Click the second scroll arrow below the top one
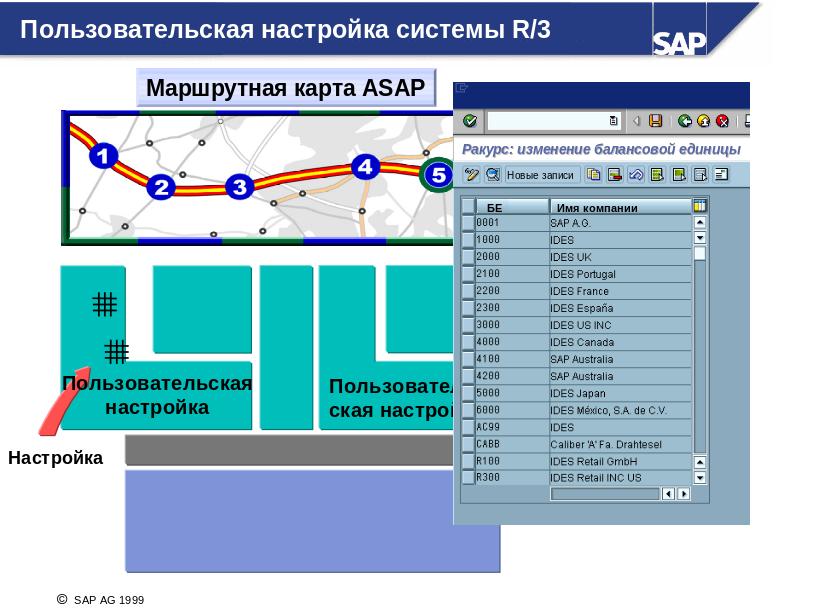The image size is (816, 612). coord(700,238)
